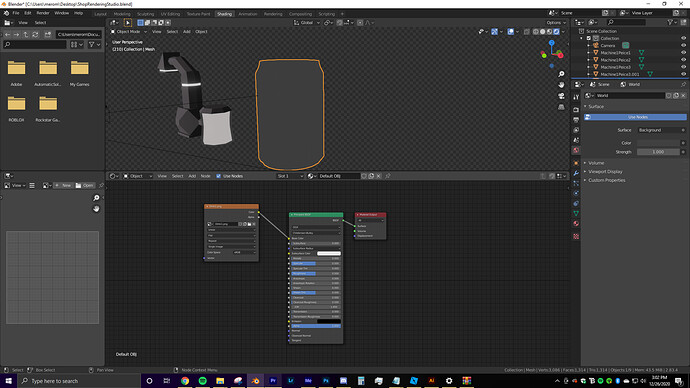Open the node editor Object type dropdown
690x388 pixels.
[x=138, y=176]
